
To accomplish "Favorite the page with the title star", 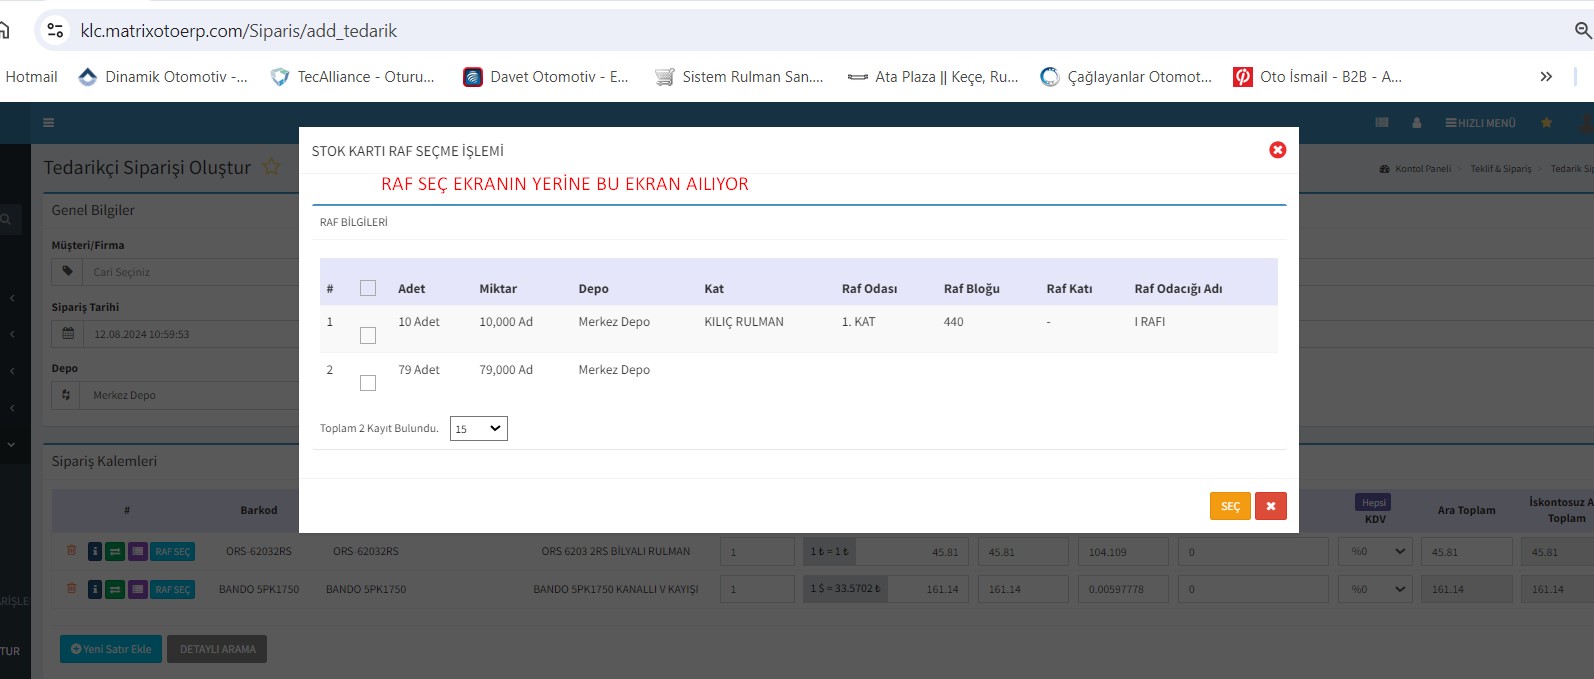I will click(x=271, y=167).
